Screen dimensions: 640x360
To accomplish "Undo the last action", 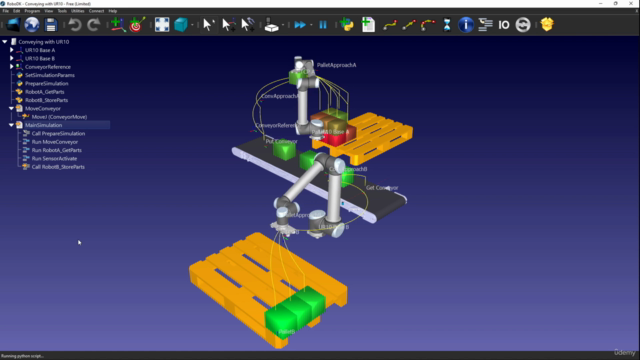I will pos(75,25).
